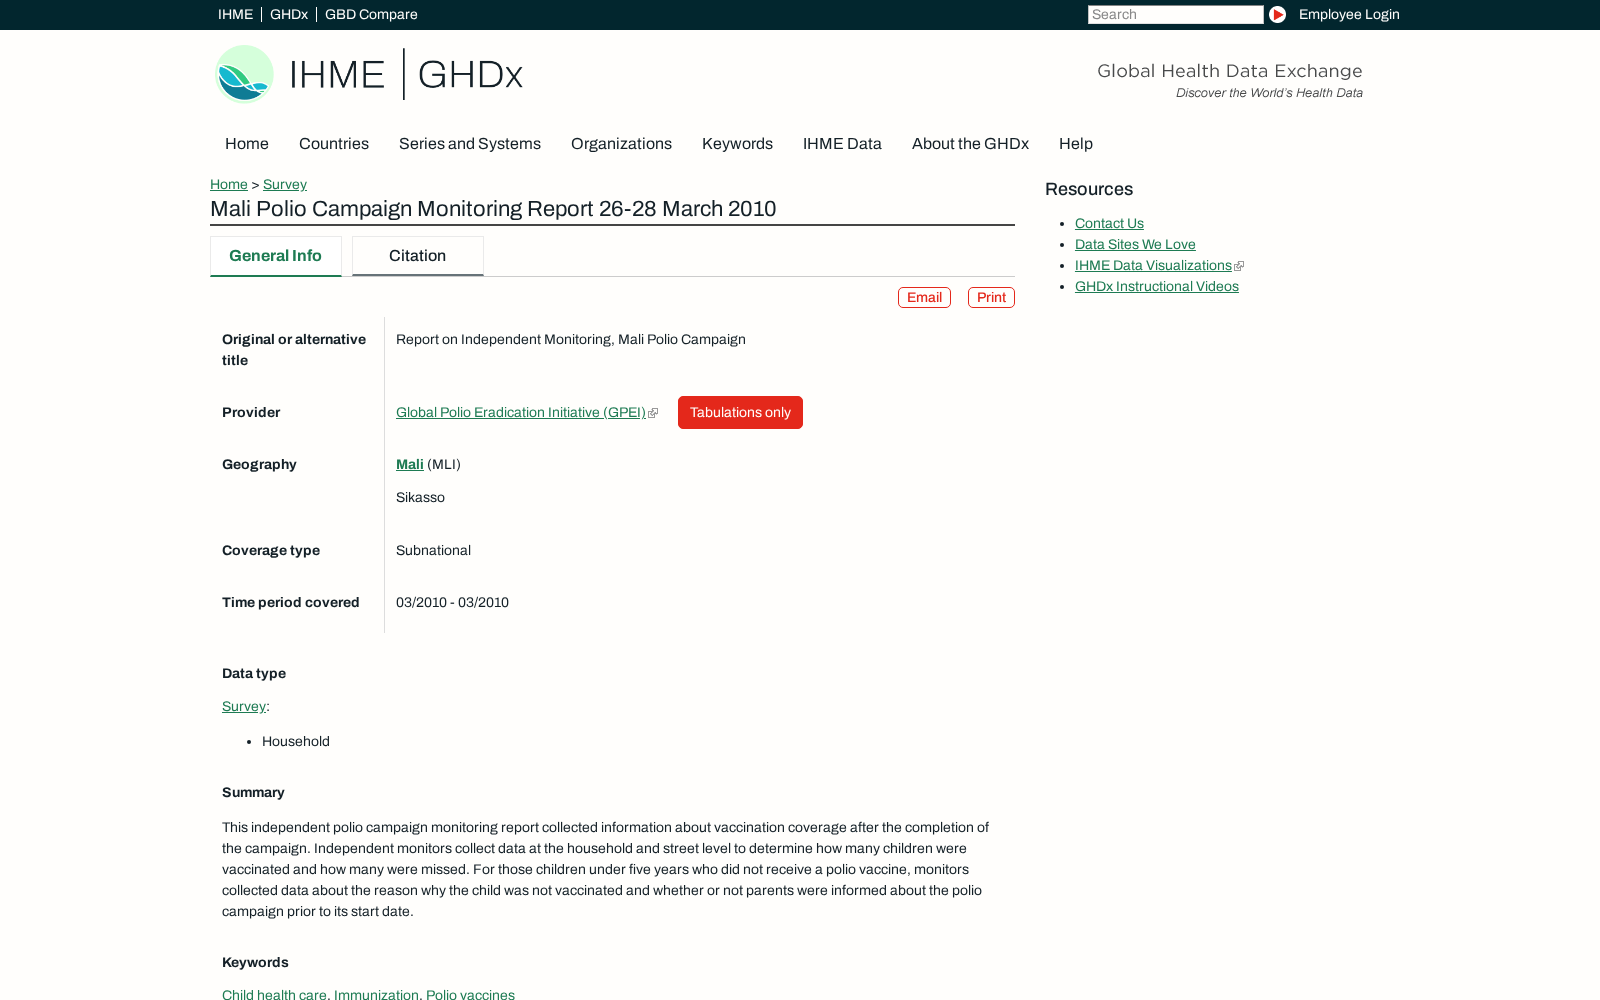This screenshot has width=1600, height=1000.
Task: Click the page title heading
Action: pos(493,209)
